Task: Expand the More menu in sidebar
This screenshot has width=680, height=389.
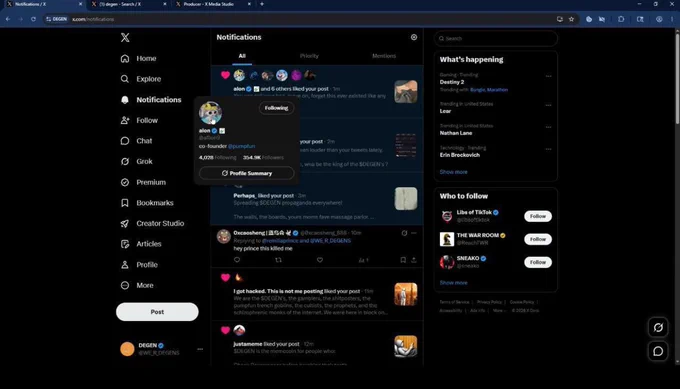Action: coord(137,285)
